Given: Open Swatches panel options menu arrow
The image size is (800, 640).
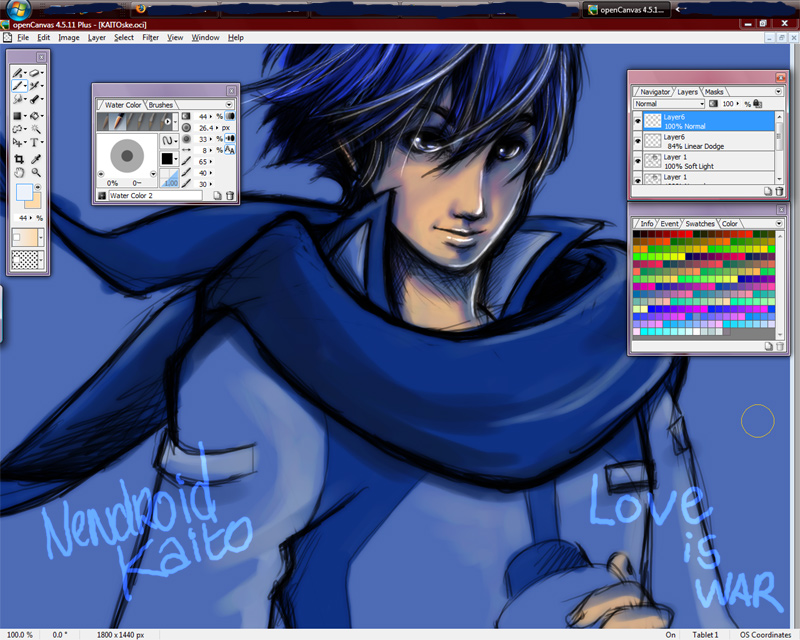Looking at the screenshot, I should [x=779, y=224].
